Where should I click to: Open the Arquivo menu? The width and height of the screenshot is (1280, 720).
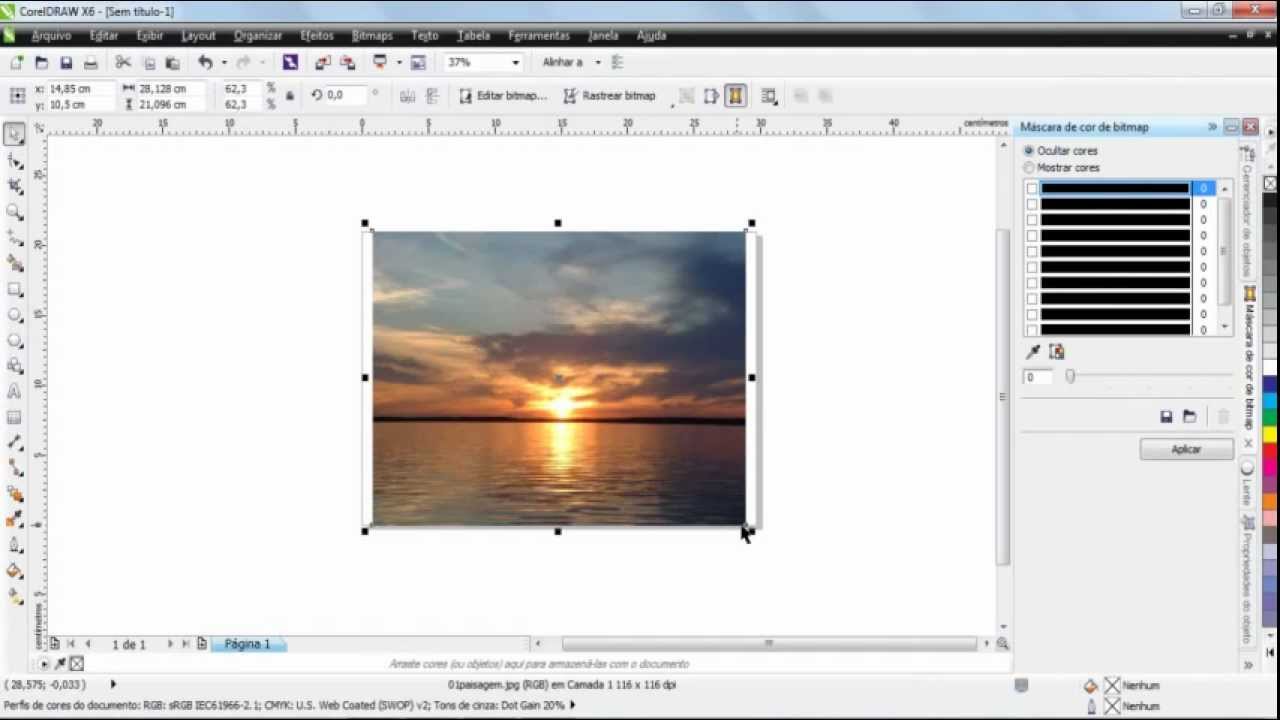51,35
